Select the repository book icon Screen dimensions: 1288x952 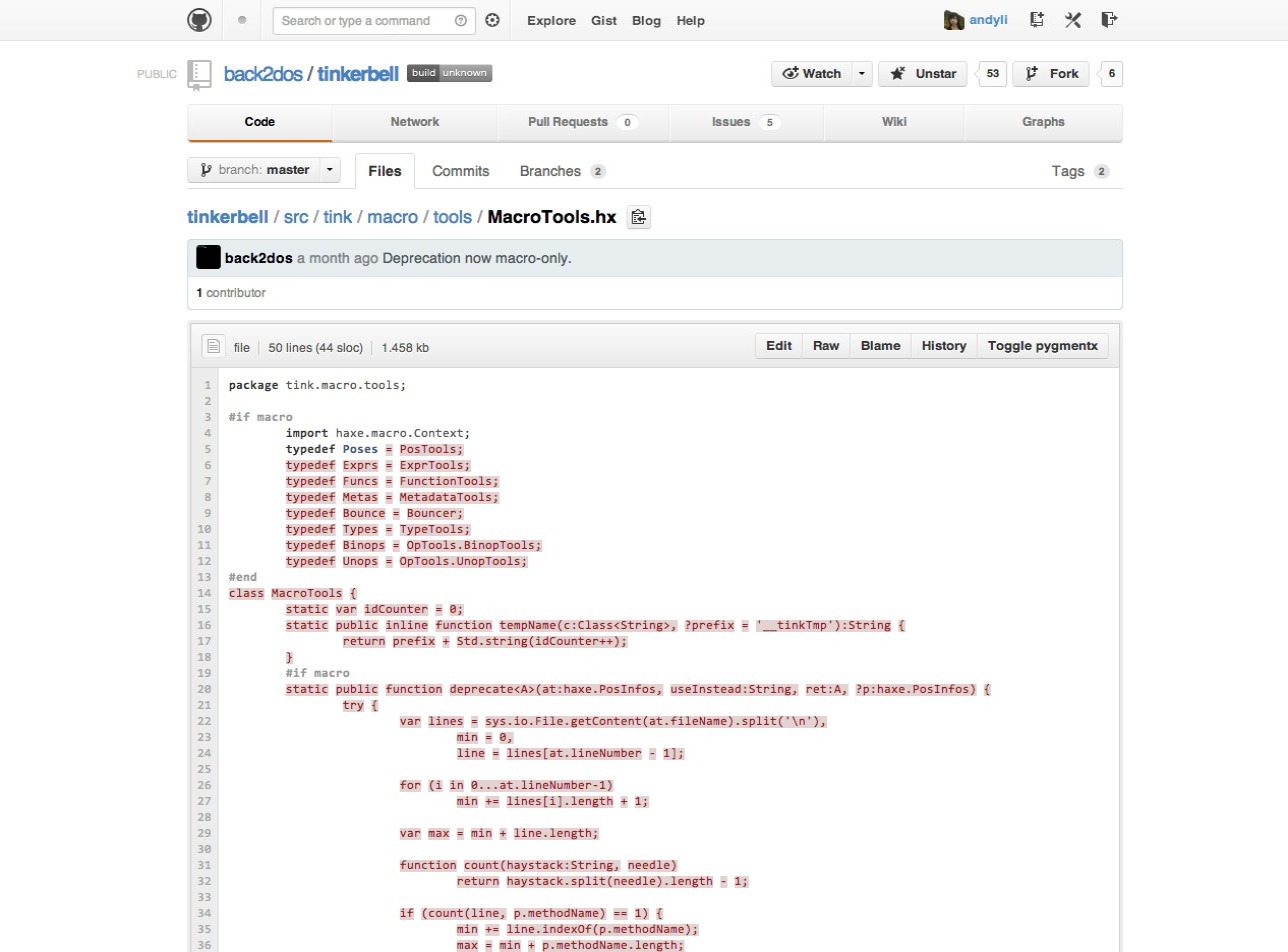pos(200,74)
